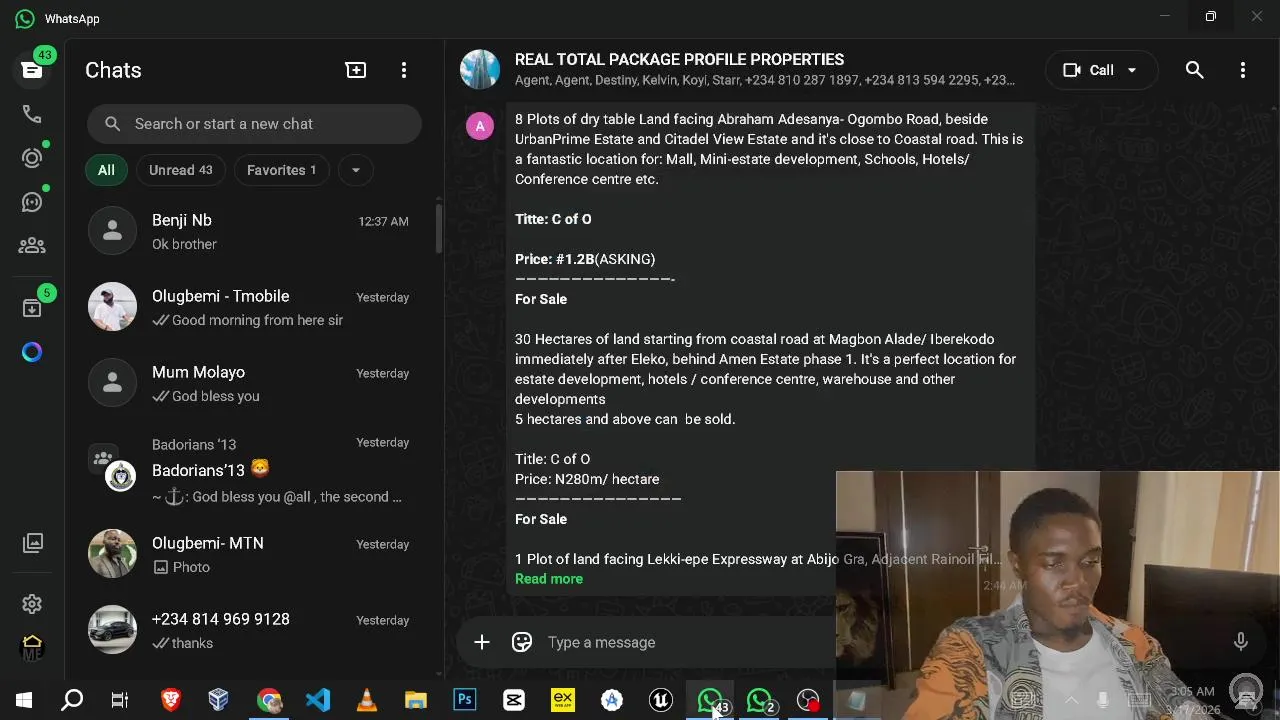Click Olugbemi - Tmobile profile photo
Screen dimensions: 1280x720
(112, 307)
